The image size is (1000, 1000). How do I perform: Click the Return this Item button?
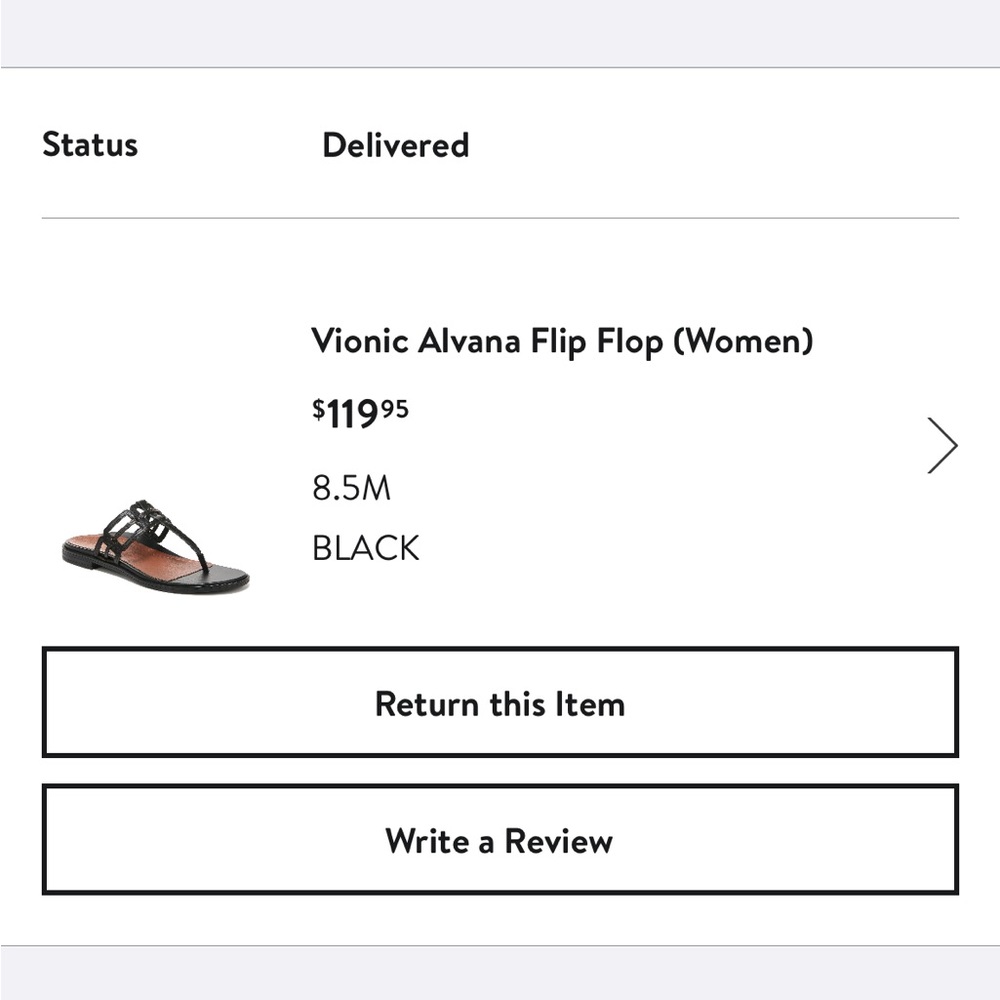point(500,703)
